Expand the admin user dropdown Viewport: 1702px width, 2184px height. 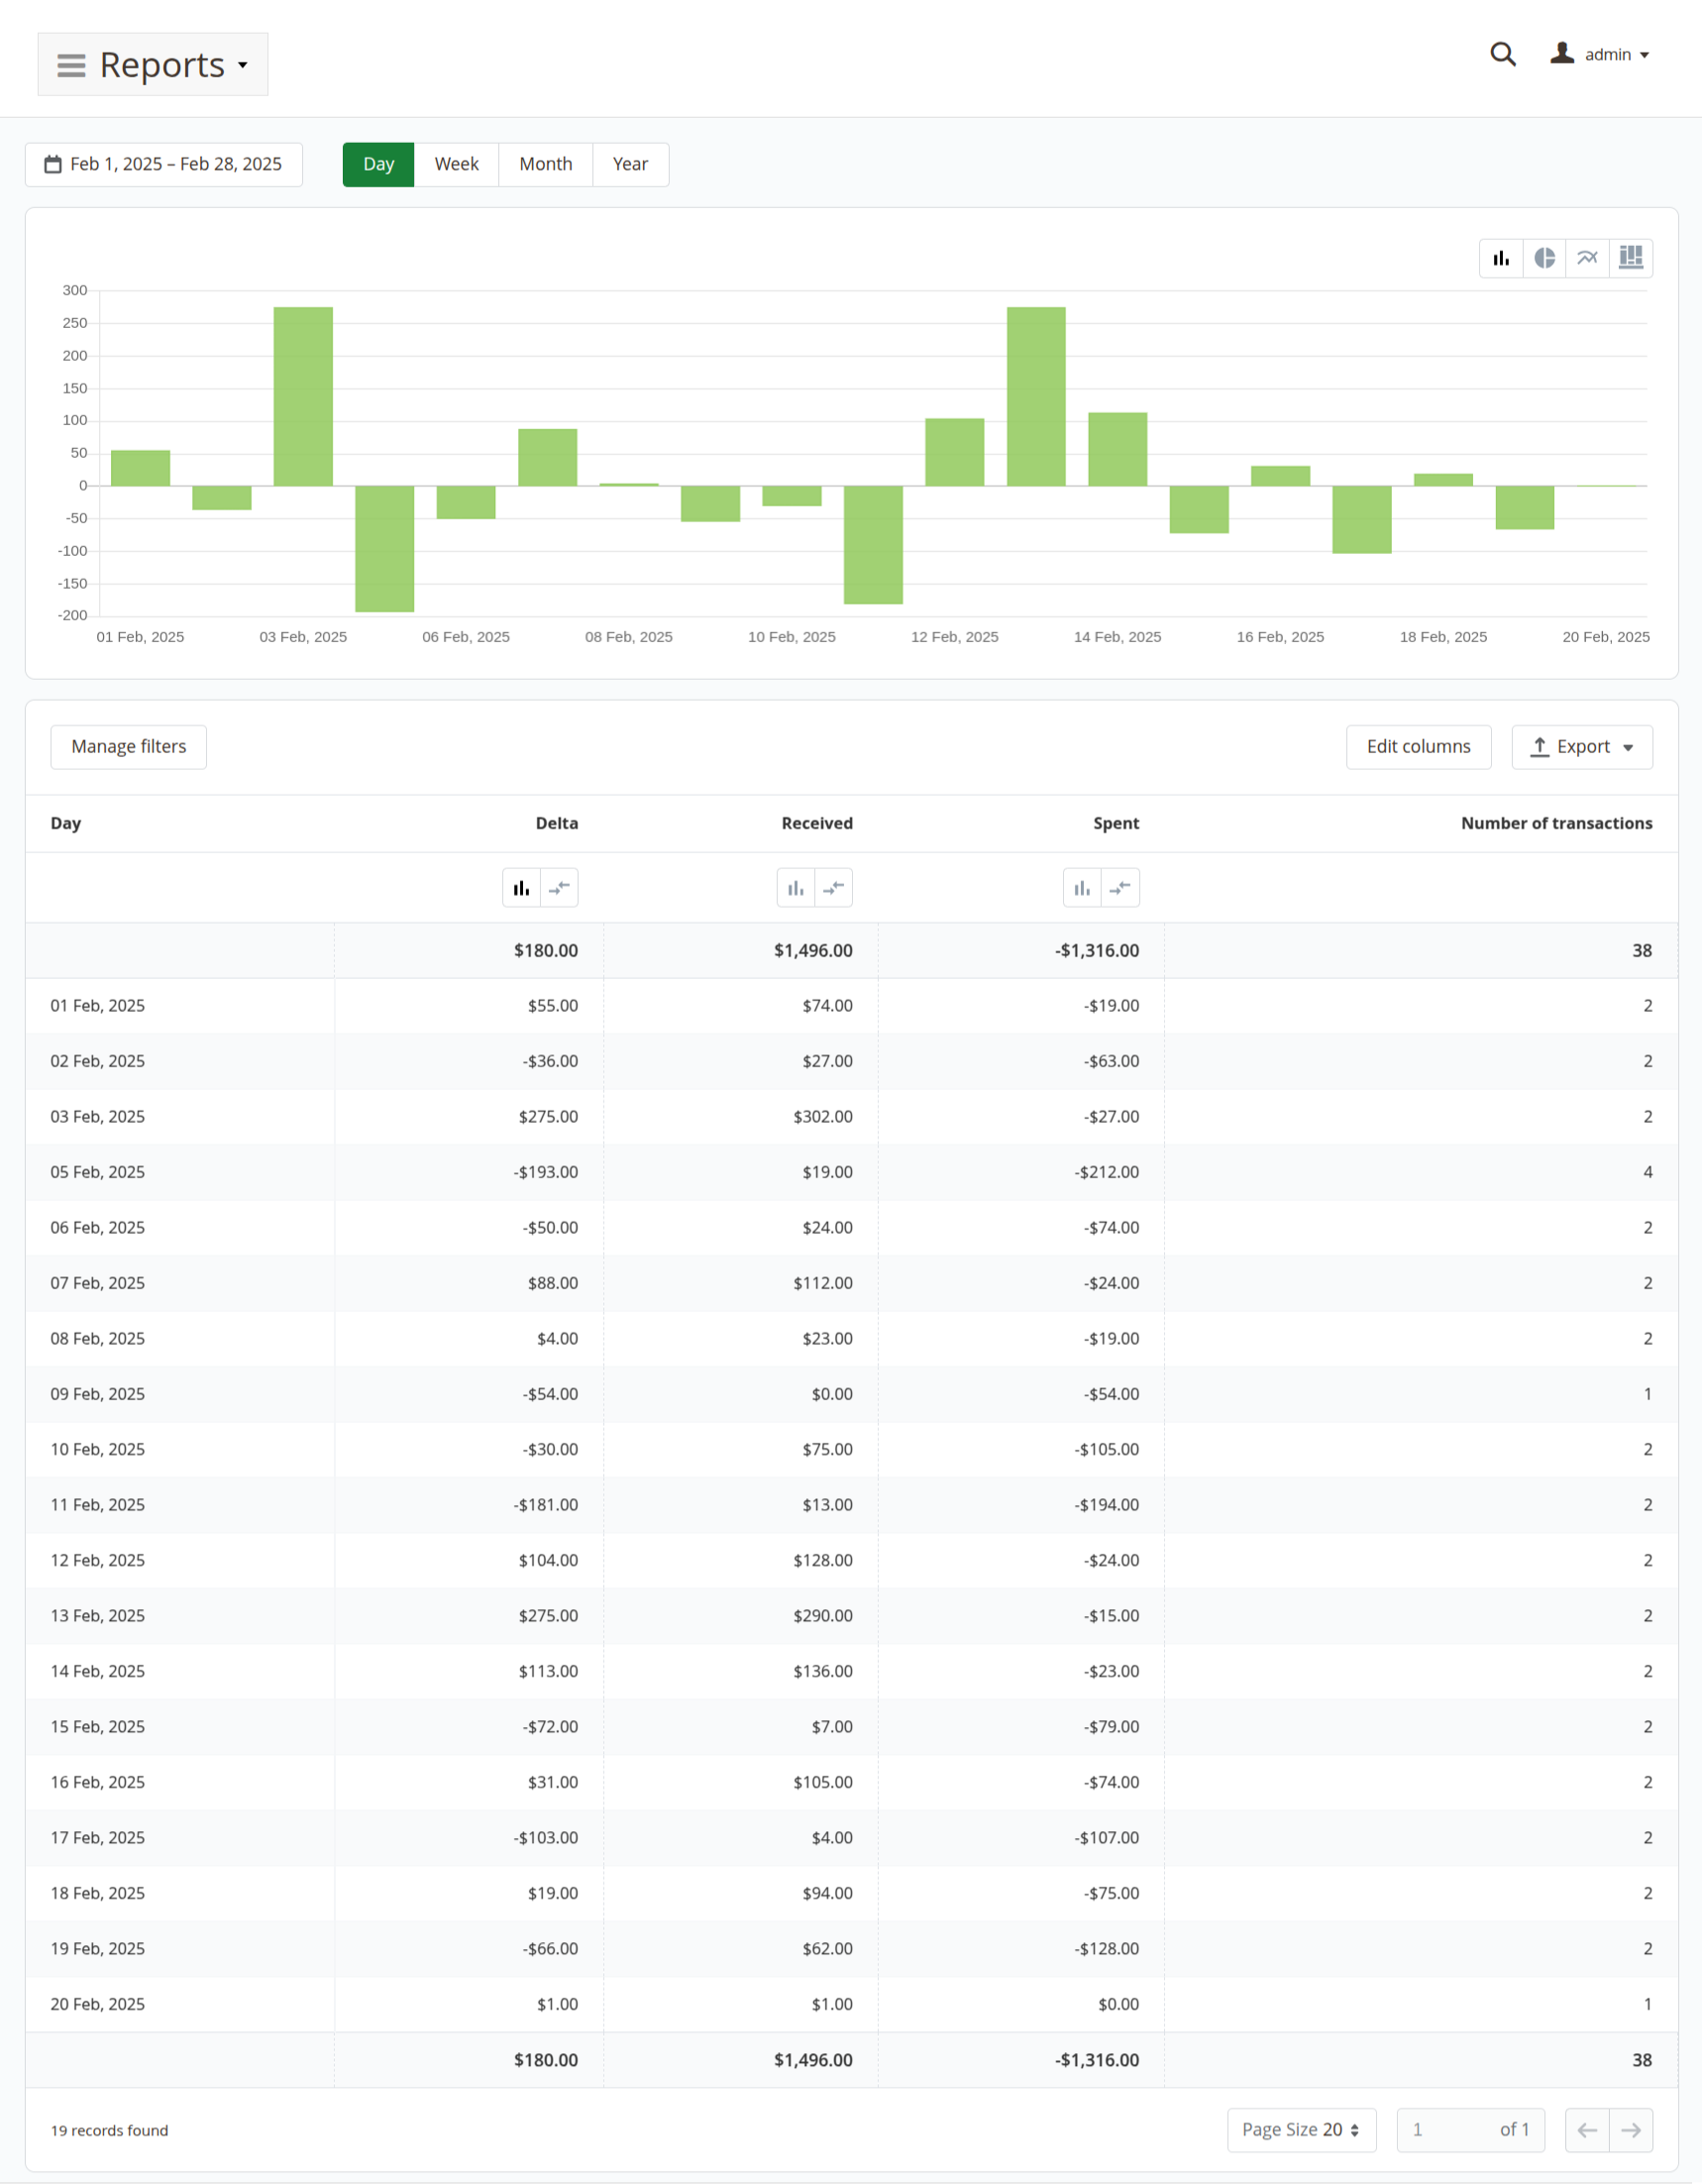point(1599,54)
